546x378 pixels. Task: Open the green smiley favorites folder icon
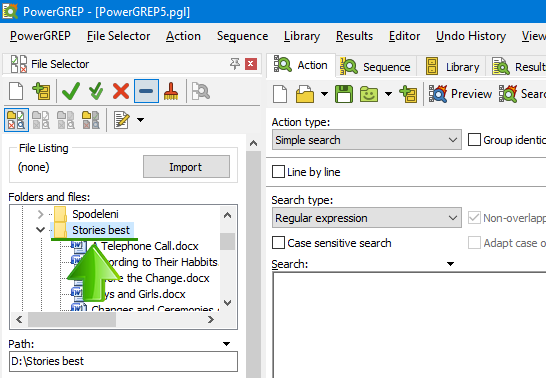coord(369,94)
